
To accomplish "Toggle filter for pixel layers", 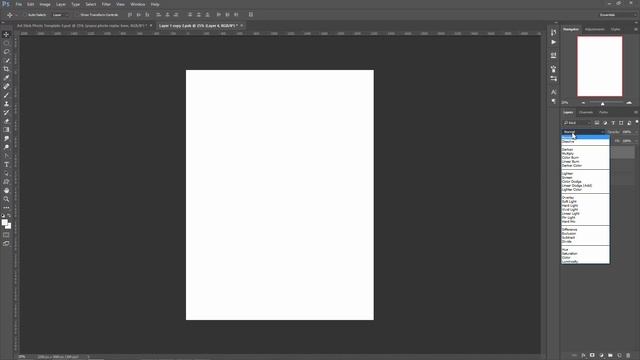I will pos(597,123).
